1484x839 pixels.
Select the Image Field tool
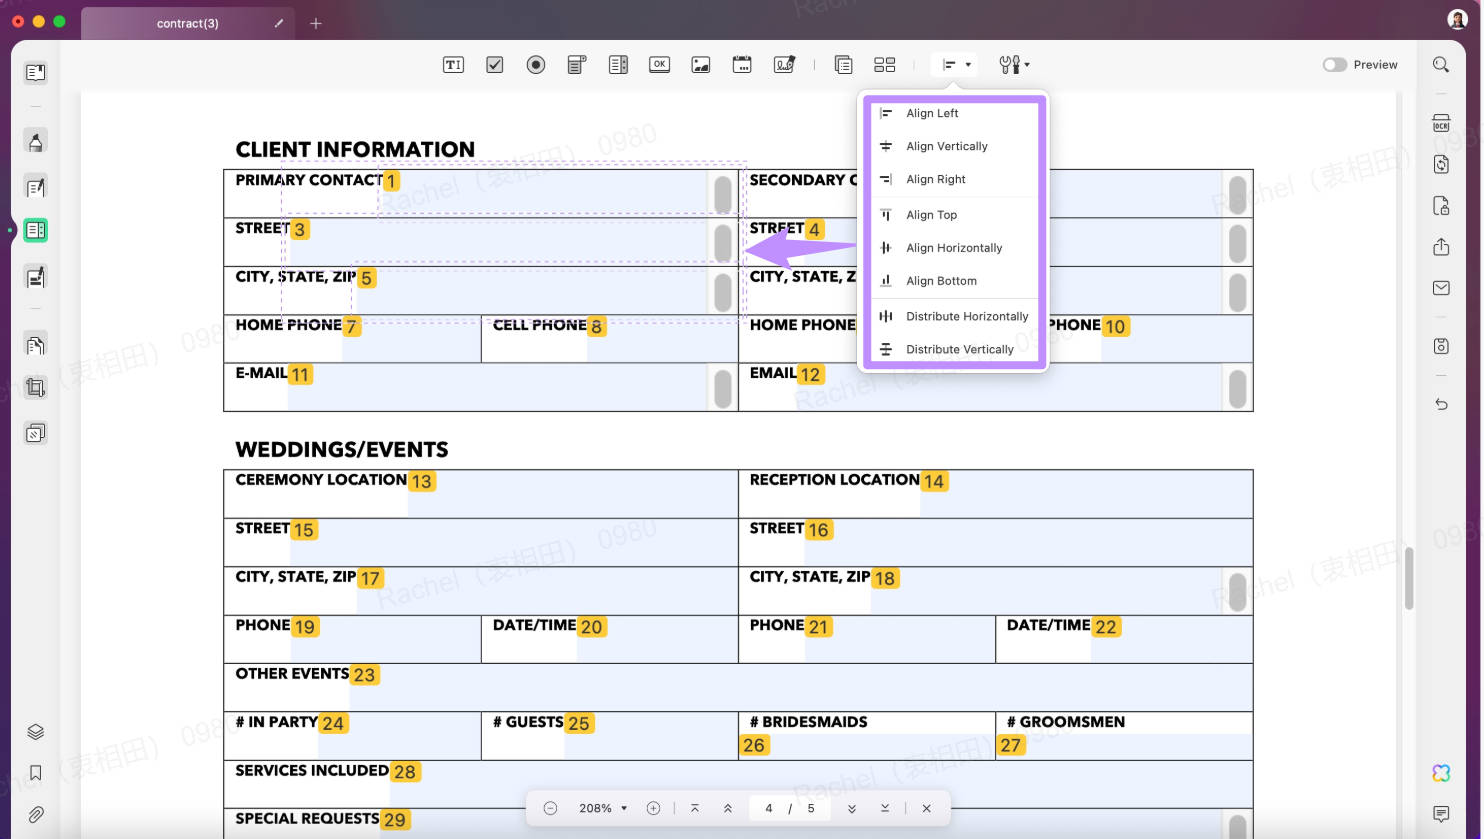pos(701,65)
